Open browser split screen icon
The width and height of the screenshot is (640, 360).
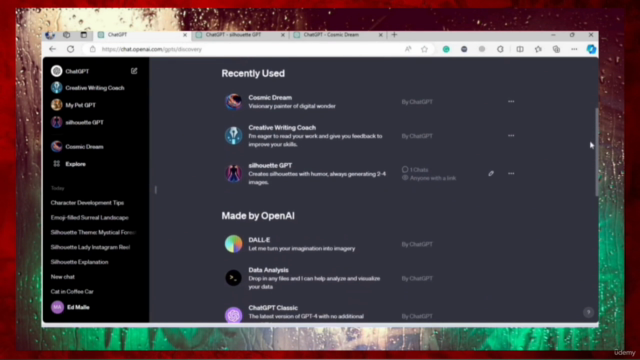pyautogui.click(x=520, y=49)
